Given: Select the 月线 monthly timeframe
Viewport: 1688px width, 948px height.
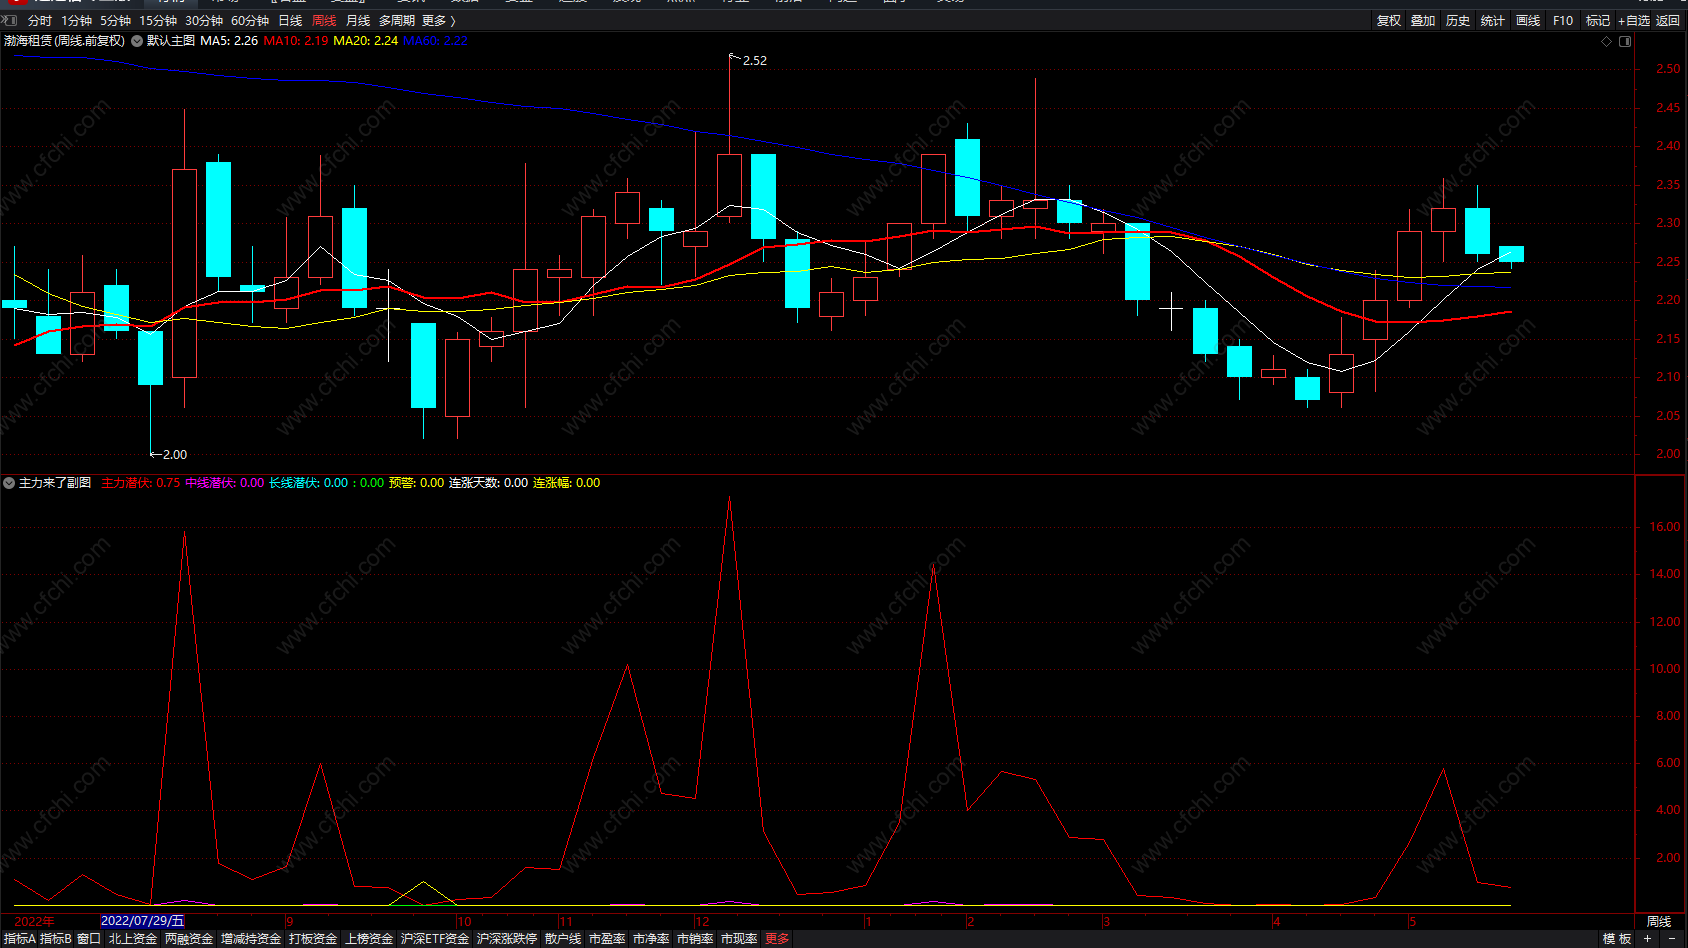Looking at the screenshot, I should (358, 21).
